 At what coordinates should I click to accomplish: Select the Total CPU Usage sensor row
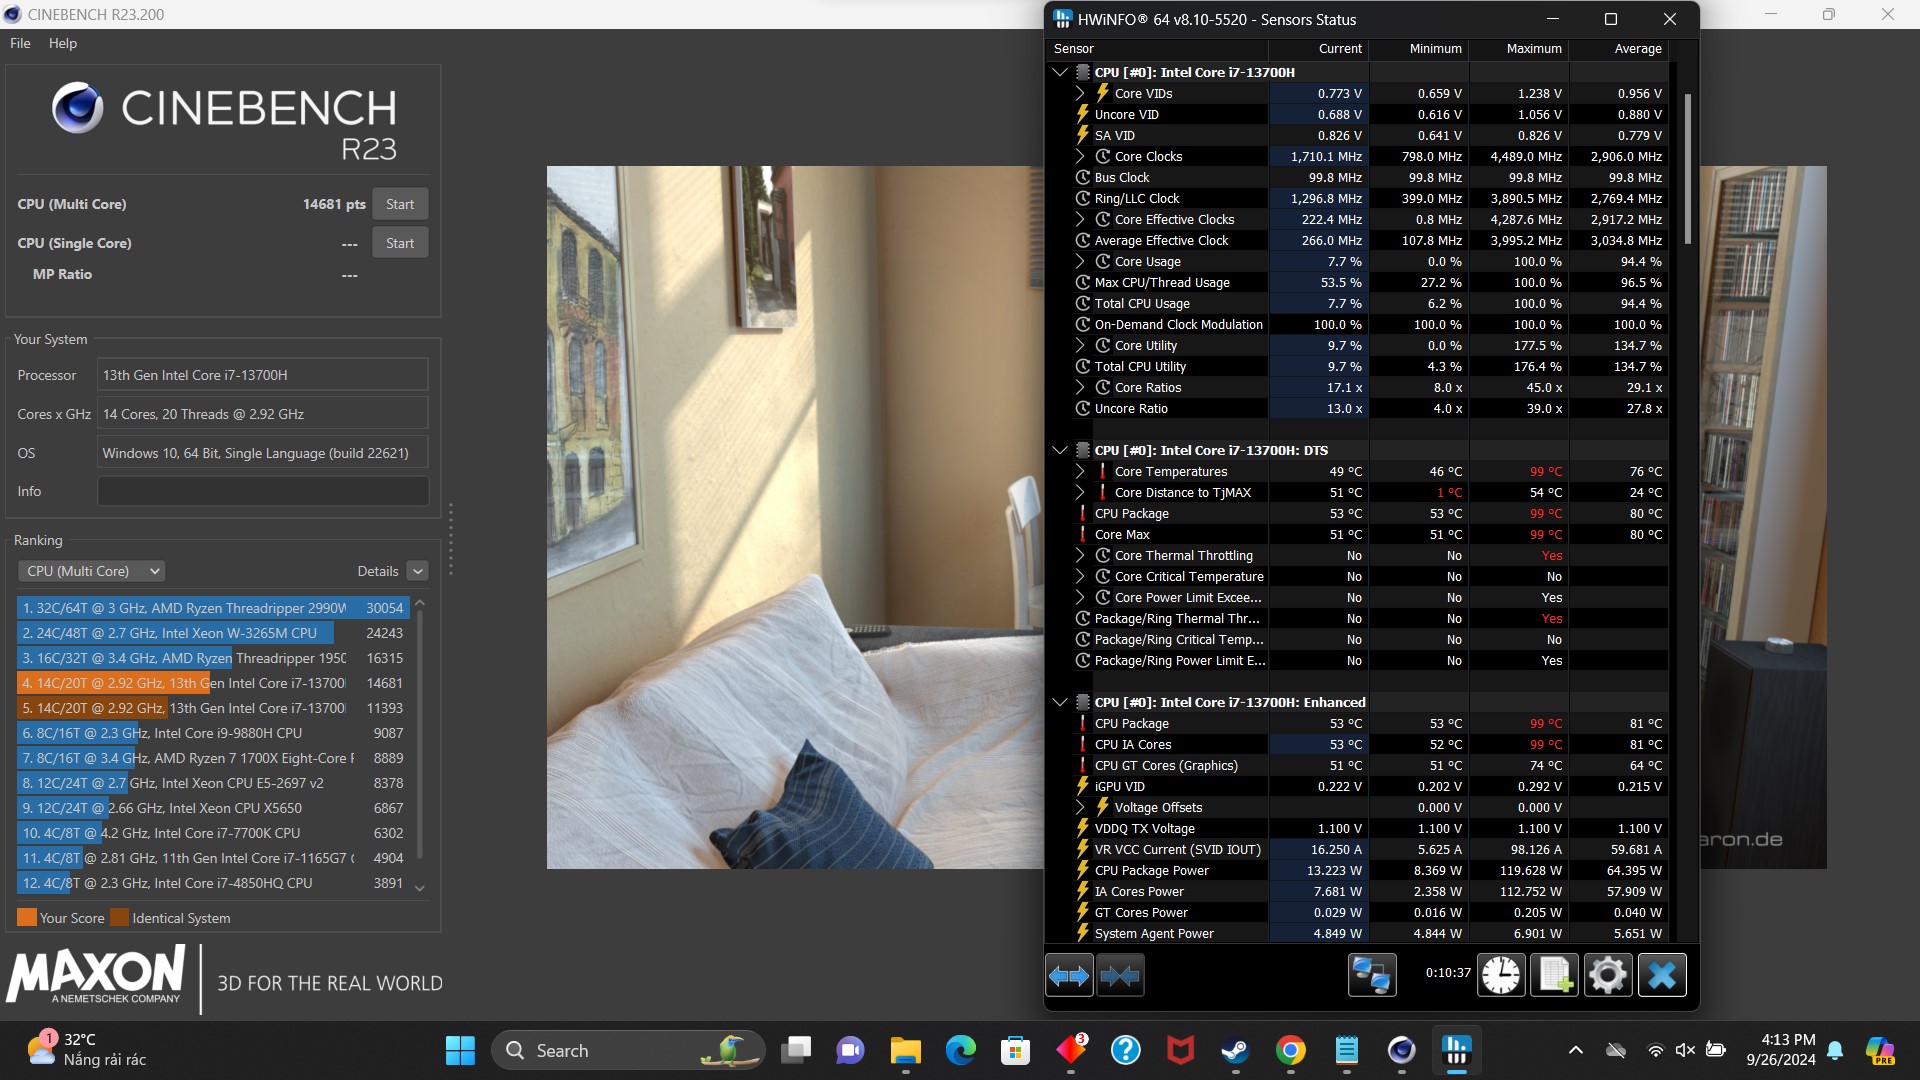[1358, 303]
